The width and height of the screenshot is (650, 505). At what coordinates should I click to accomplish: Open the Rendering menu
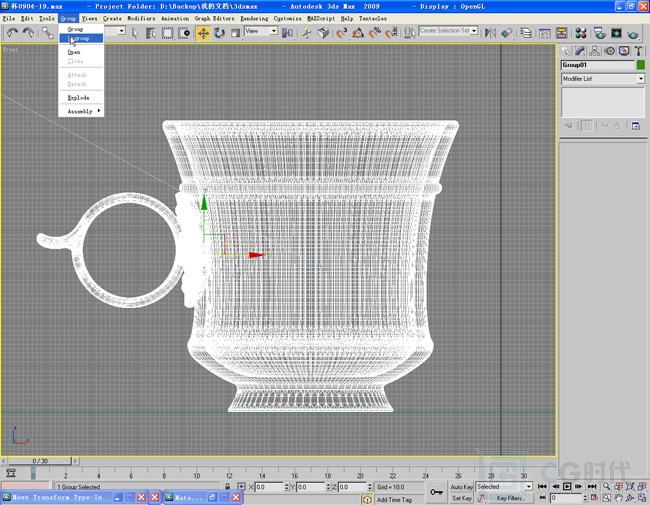254,19
